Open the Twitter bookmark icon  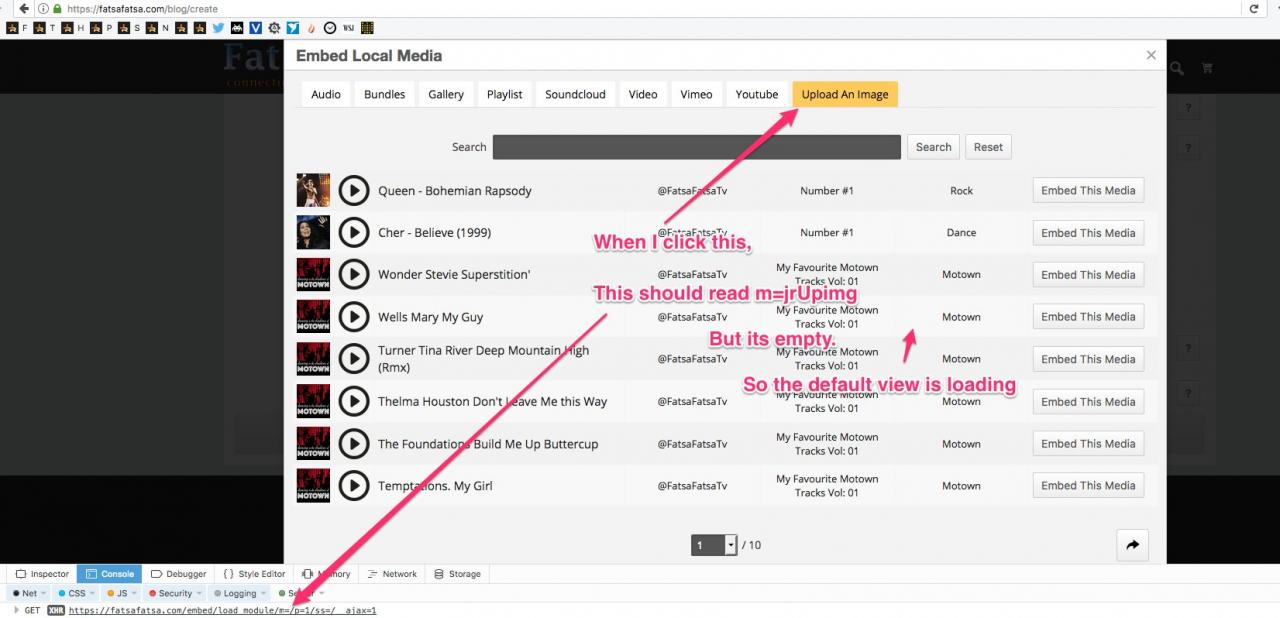click(218, 28)
